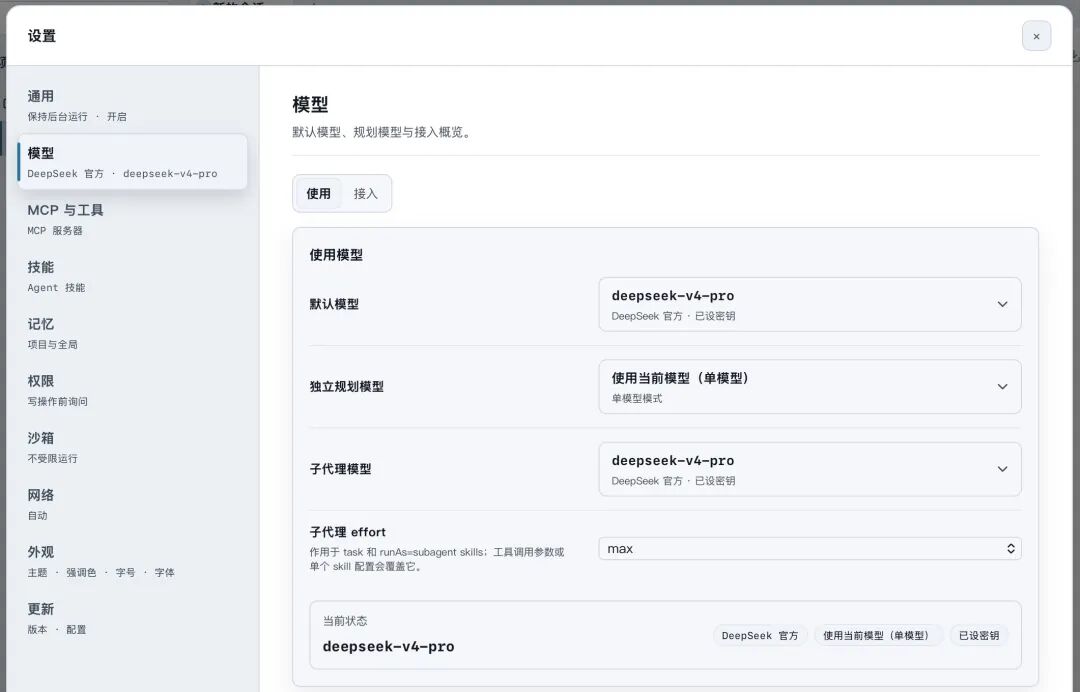Screen dimensions: 1080x692
Task: Click the 单模型模式 hint text
Action: pyautogui.click(x=637, y=399)
